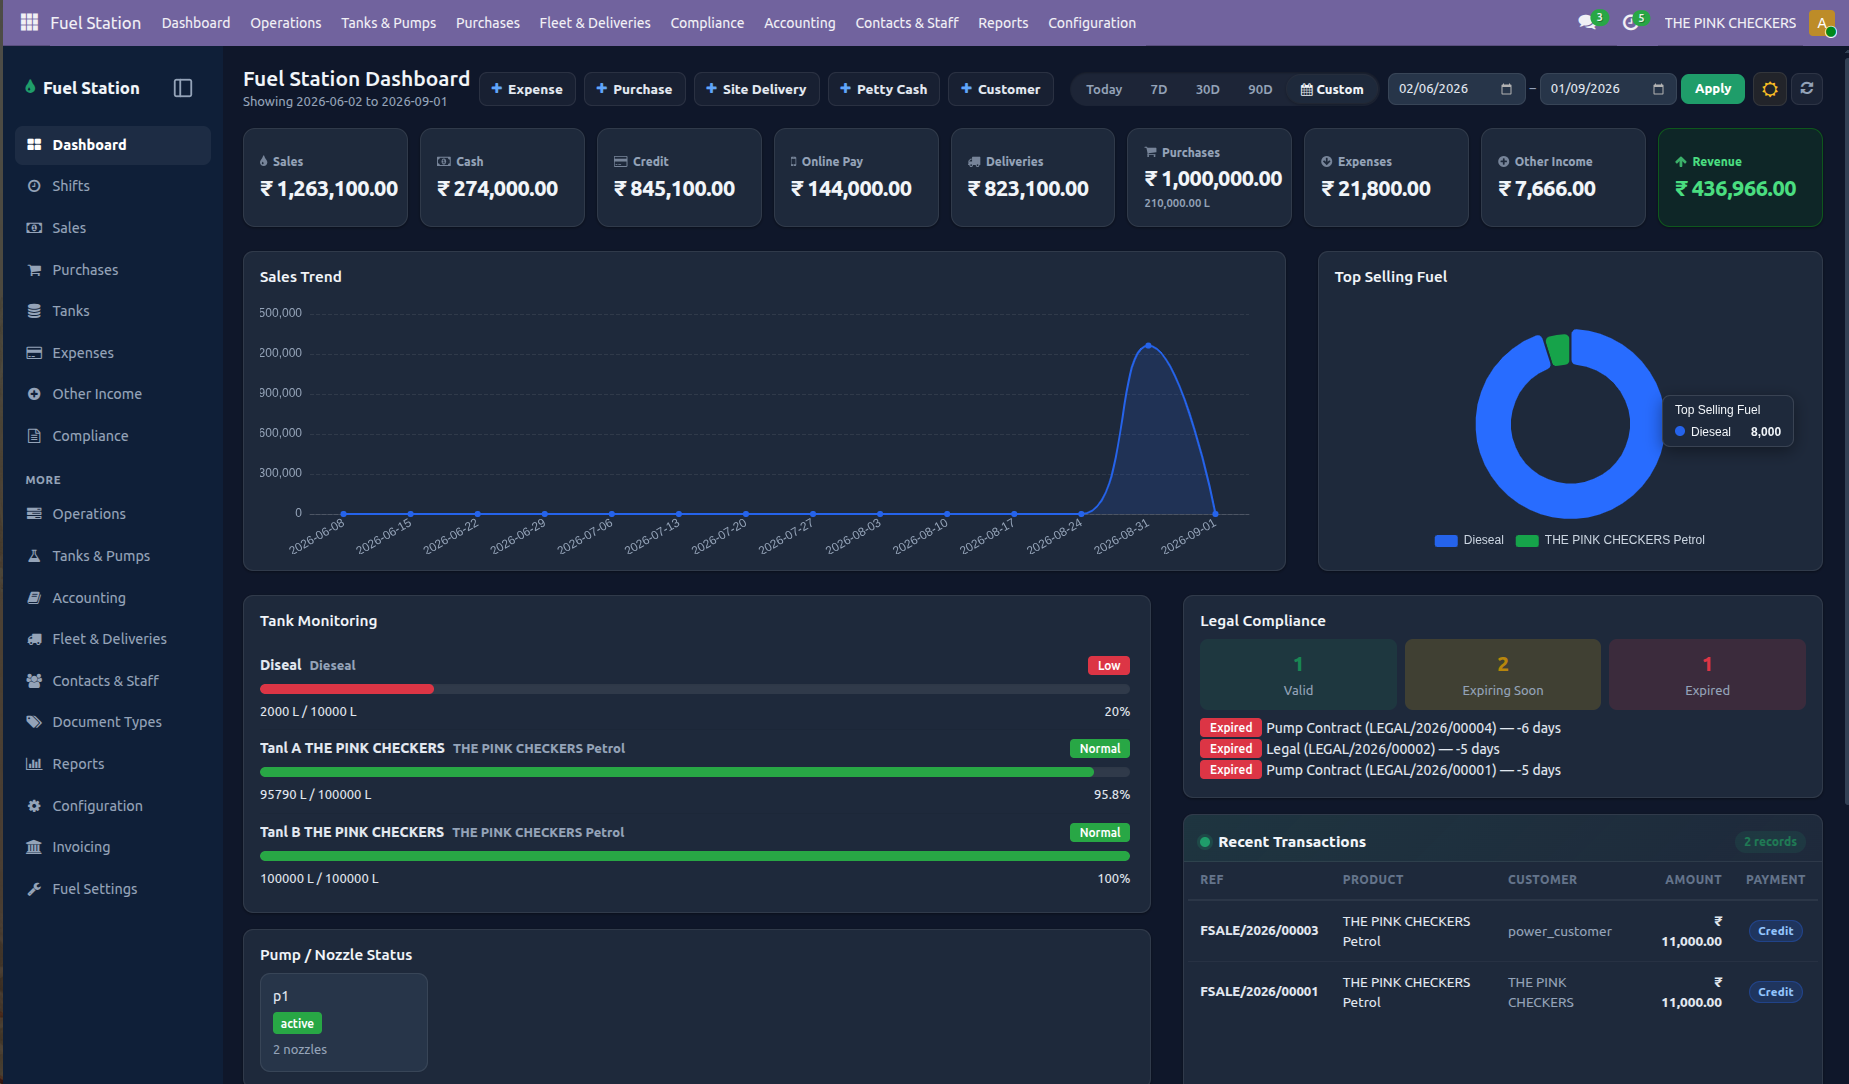Screen dimensions: 1849x1084
Task: Open Purchases top menu item
Action: [488, 23]
